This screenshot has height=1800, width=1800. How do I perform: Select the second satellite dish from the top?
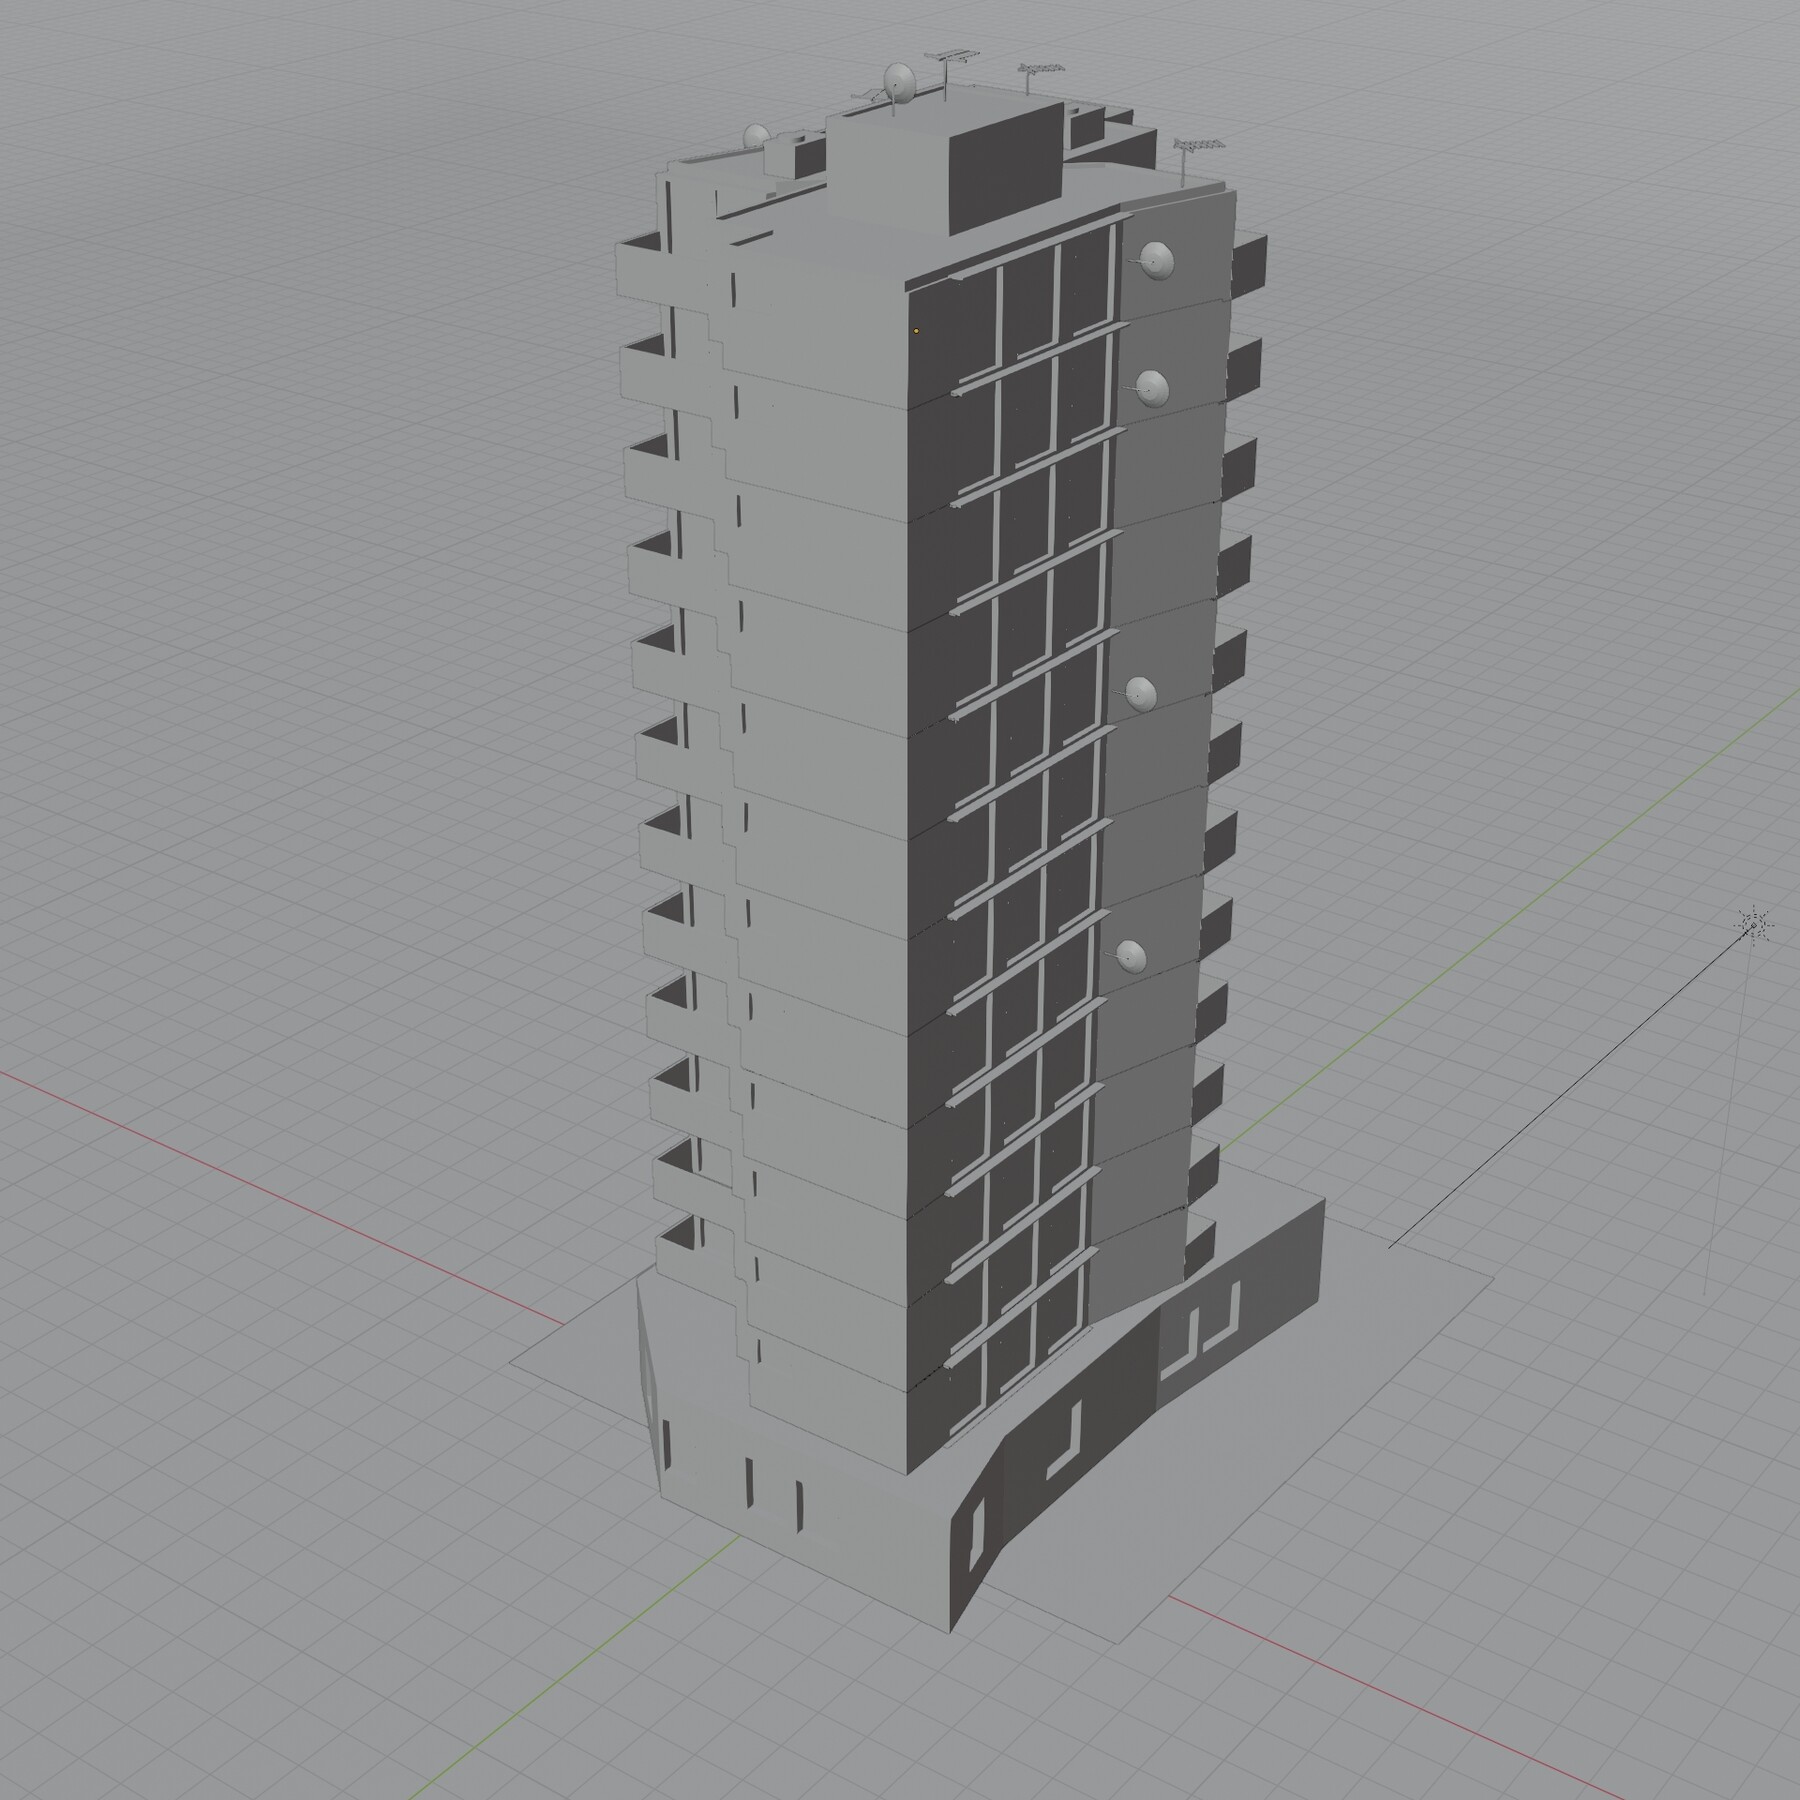pyautogui.click(x=1155, y=390)
